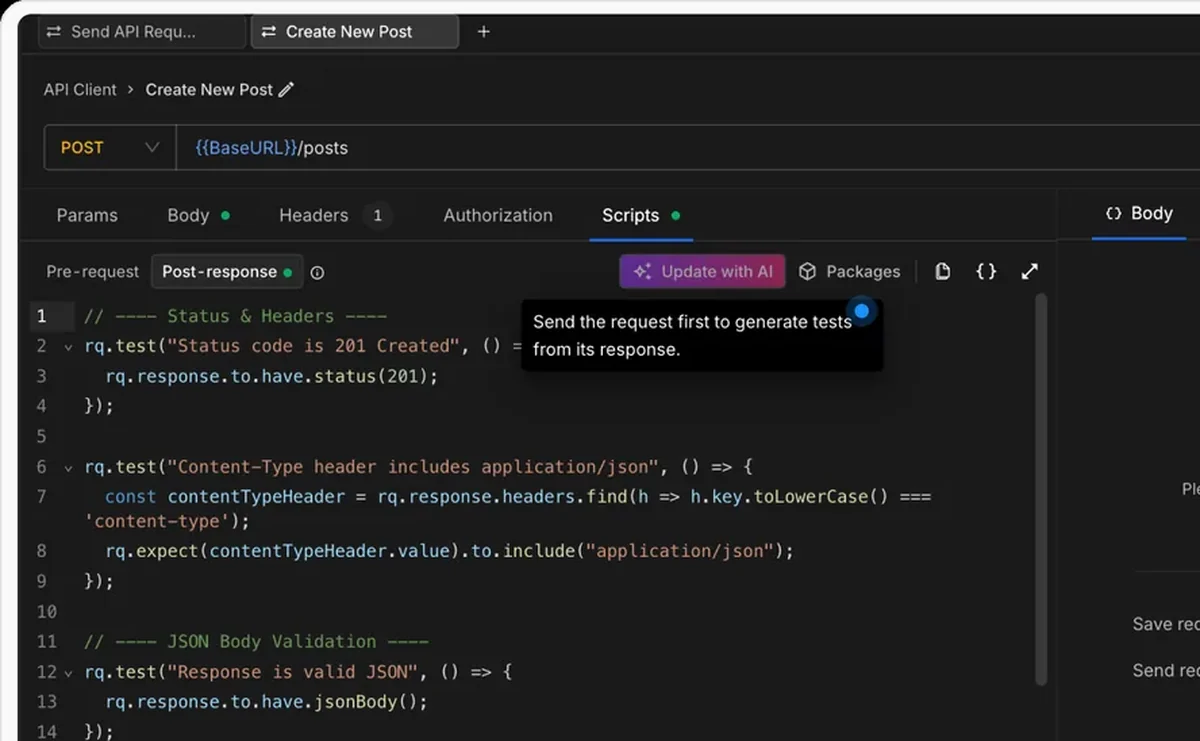Click the Update with AI button
Screen dimensions: 1200x741
[x=702, y=272]
